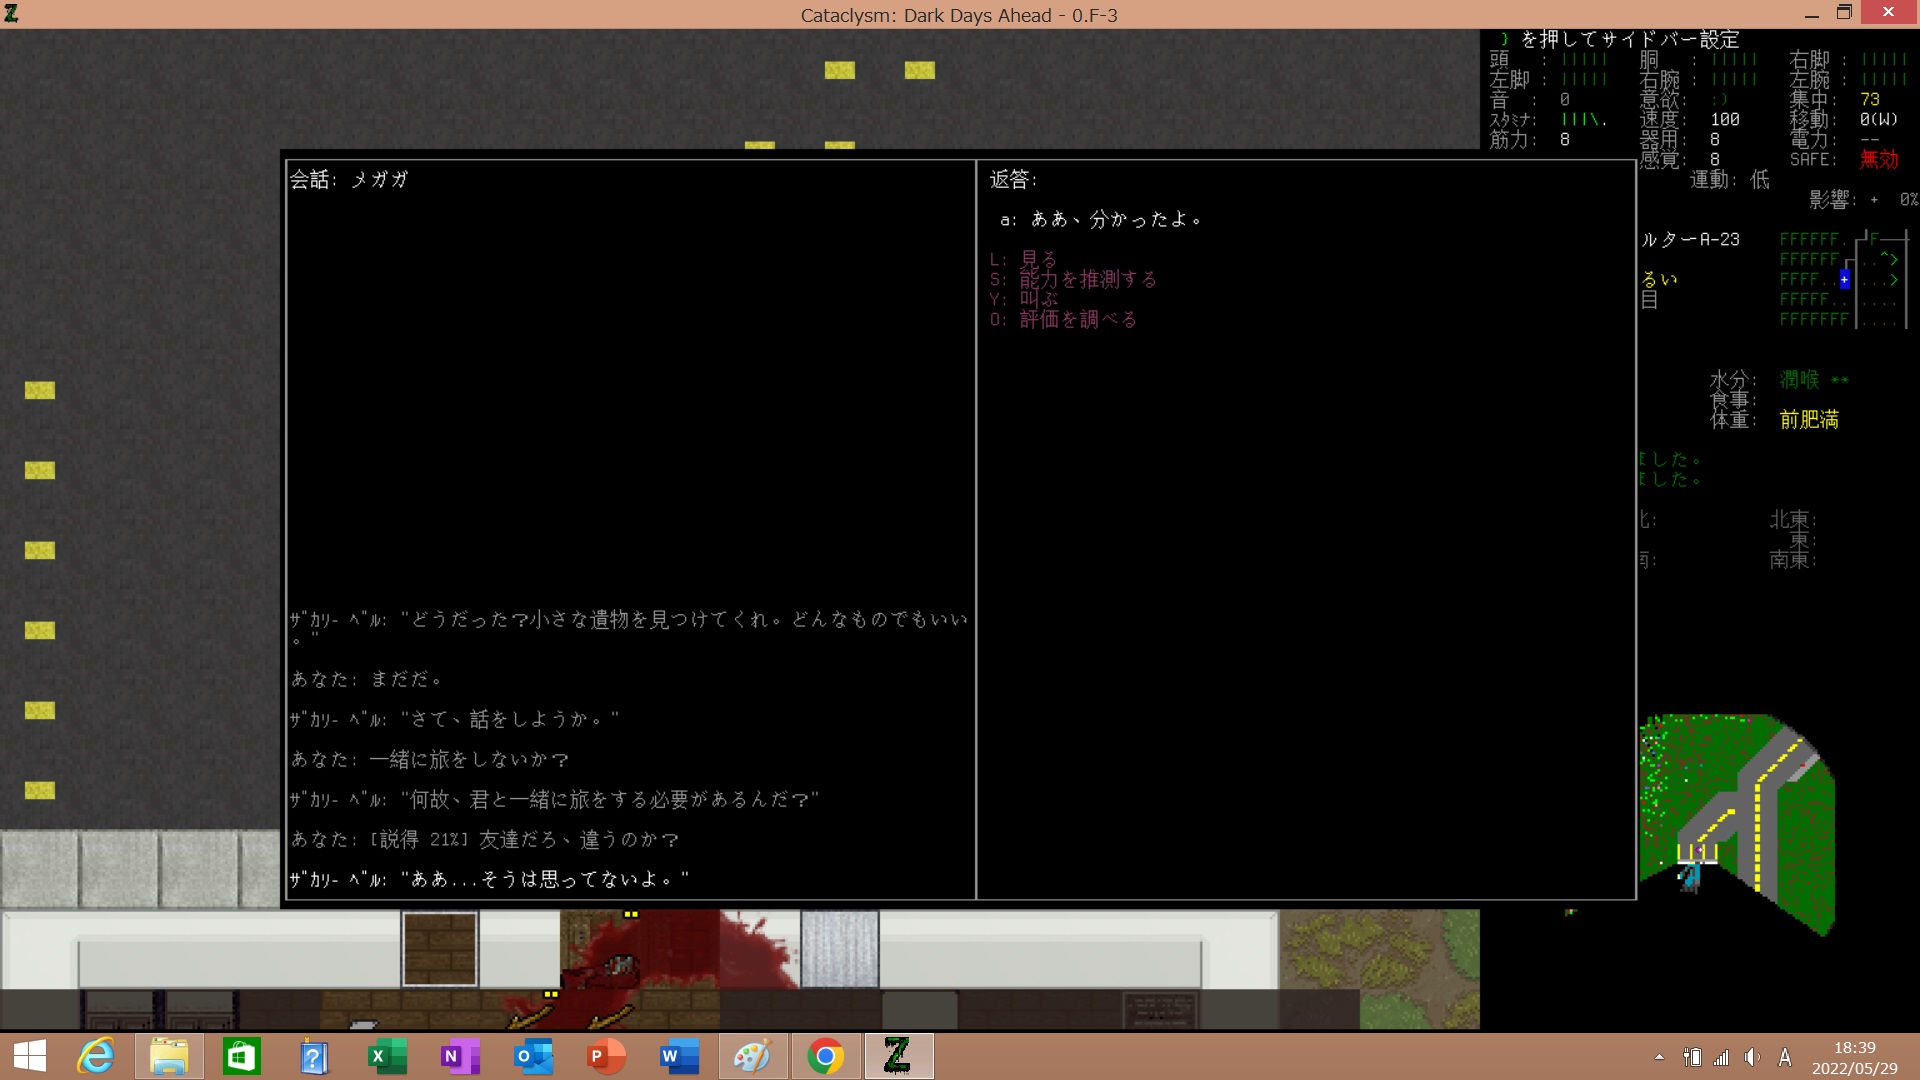Choose the 'L: 見る' dialogue option
This screenshot has width=1920, height=1080.
(x=1023, y=259)
